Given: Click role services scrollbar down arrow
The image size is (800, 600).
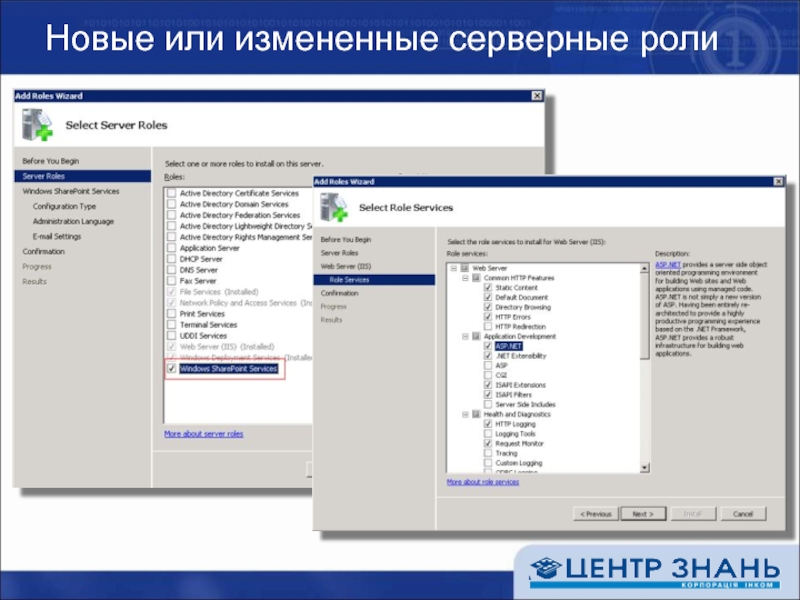Looking at the screenshot, I should click(x=644, y=467).
